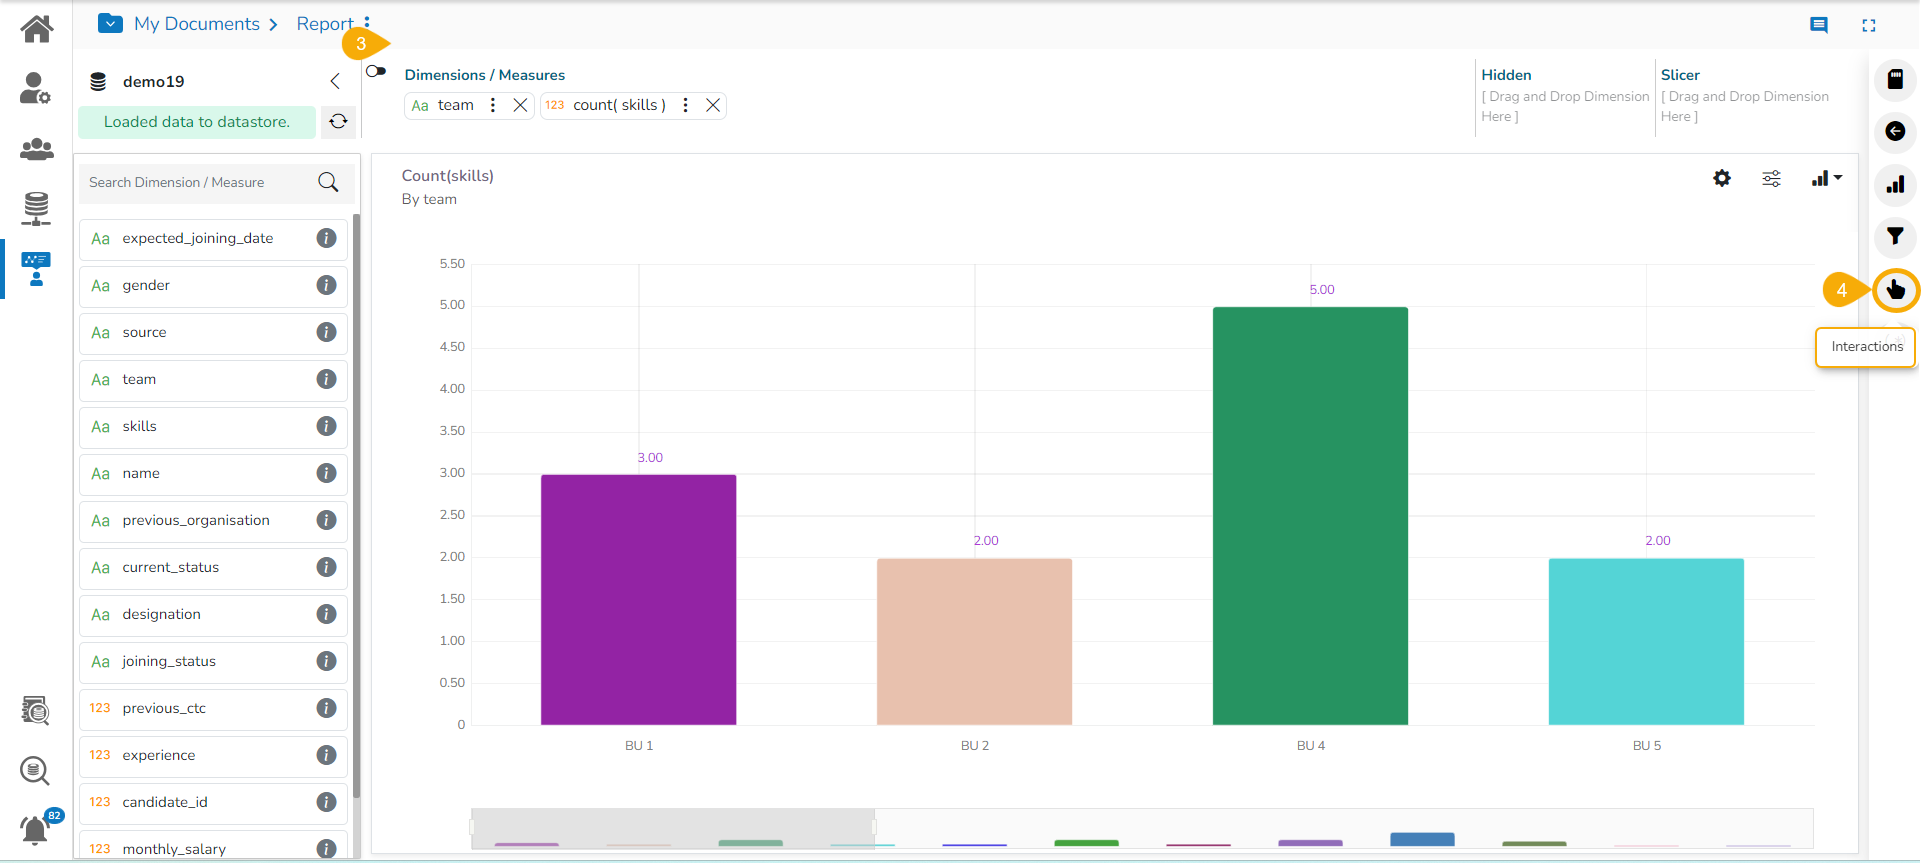Show info for the gender dimension

[326, 285]
